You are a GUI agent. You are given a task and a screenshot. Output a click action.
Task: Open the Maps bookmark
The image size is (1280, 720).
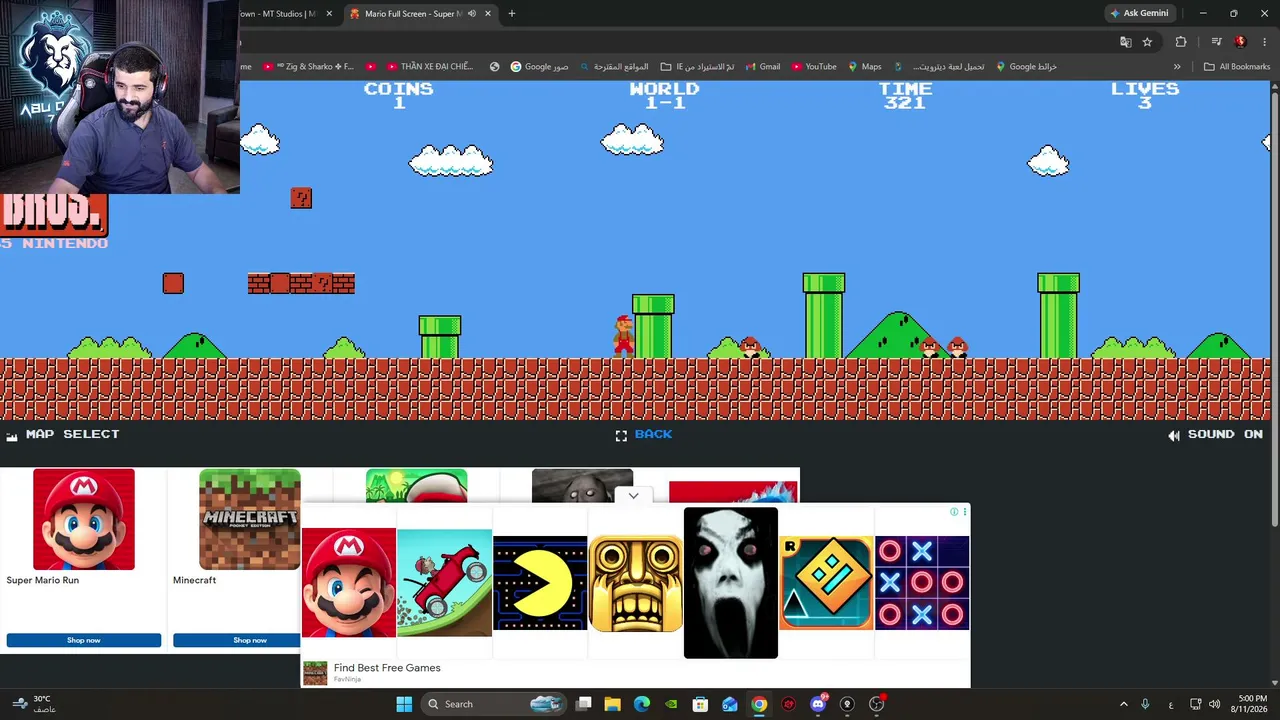click(x=864, y=67)
